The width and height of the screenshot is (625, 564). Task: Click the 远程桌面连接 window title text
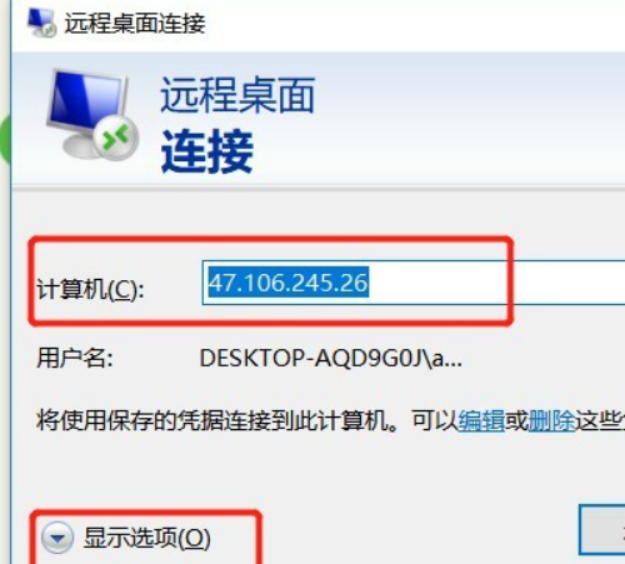pos(135,23)
